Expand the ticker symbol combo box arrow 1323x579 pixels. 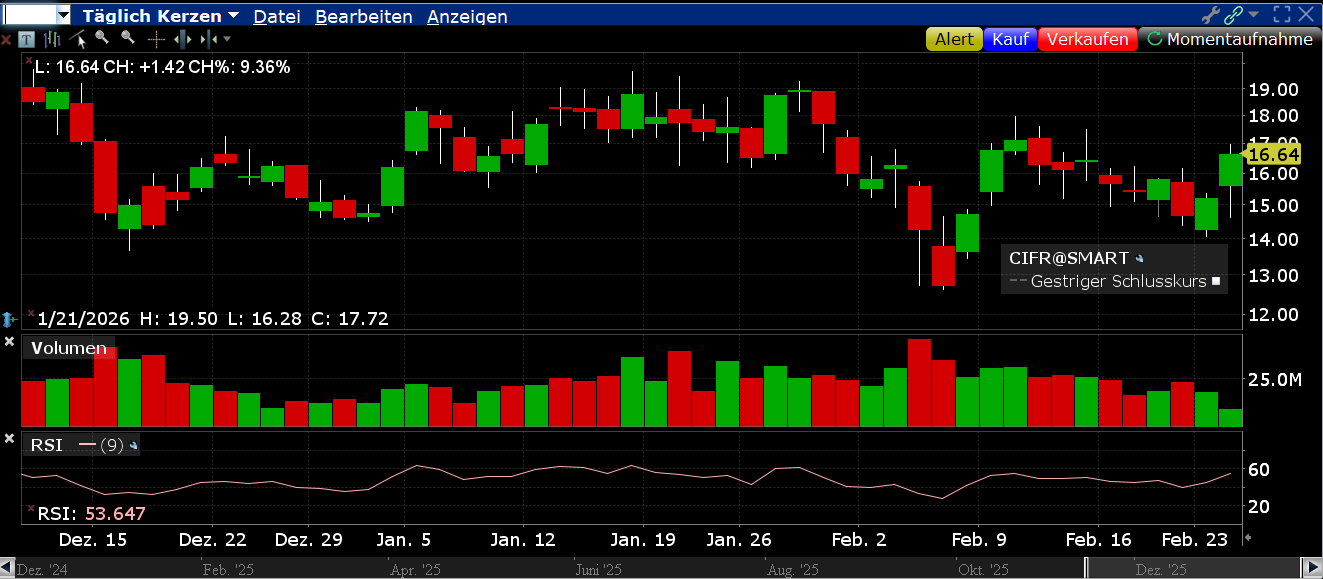pos(63,16)
